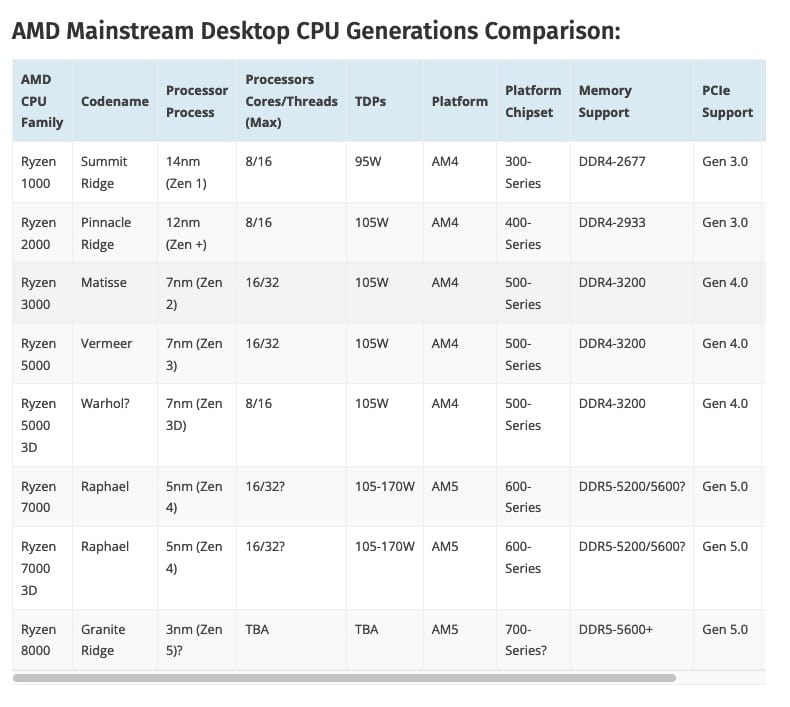The width and height of the screenshot is (790, 707).
Task: Click the 'Platform' column header
Action: point(459,101)
